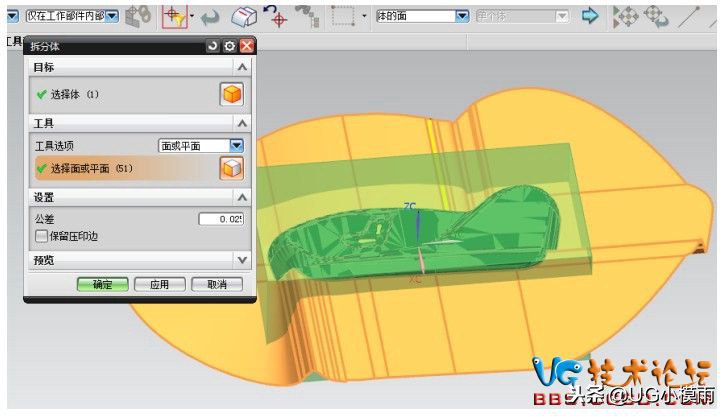Click the dashed rectangle selection icon
The height and width of the screenshot is (417, 727).
coord(343,16)
